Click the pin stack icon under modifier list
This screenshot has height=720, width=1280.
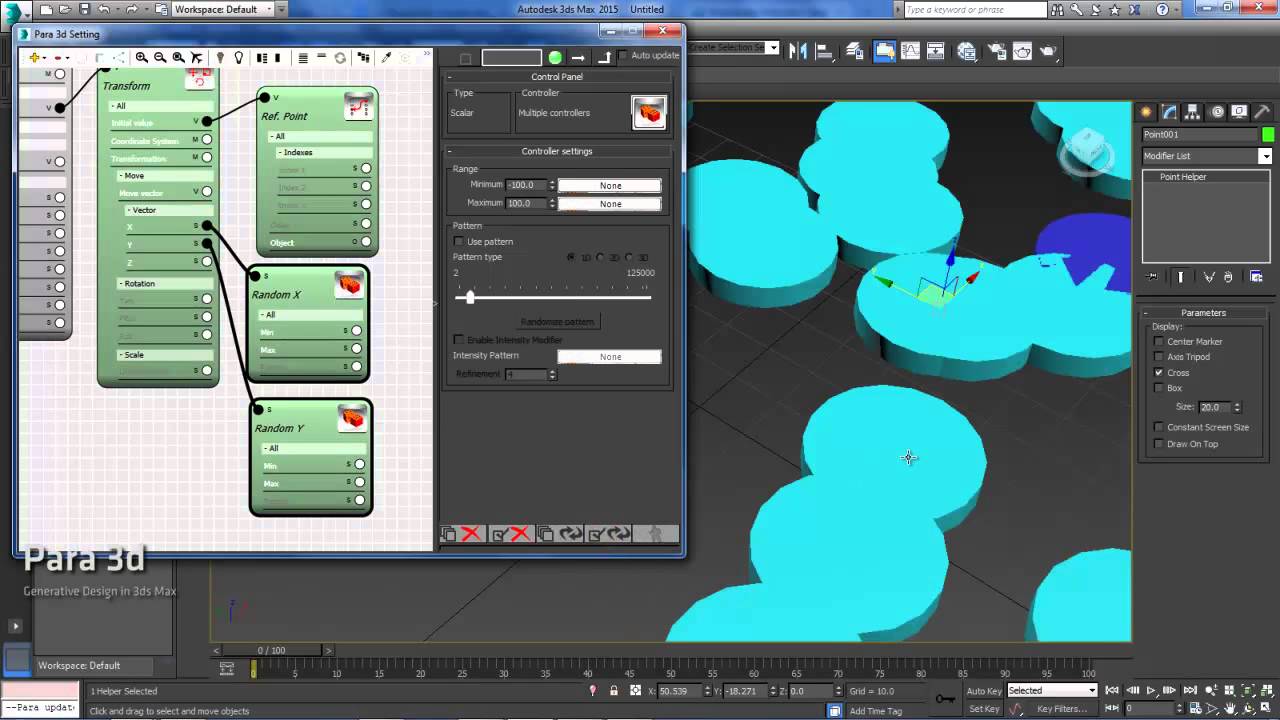pyautogui.click(x=1152, y=277)
